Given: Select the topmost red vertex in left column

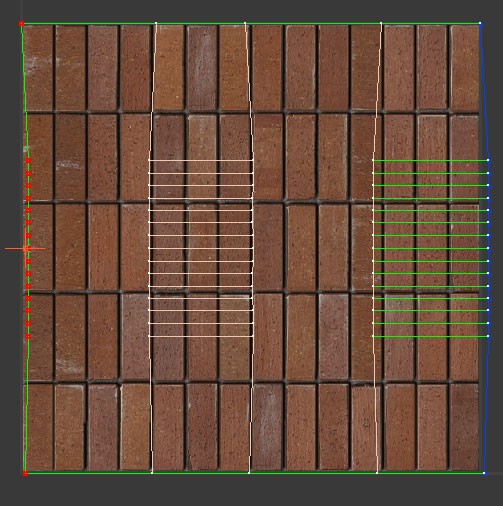Looking at the screenshot, I should pyautogui.click(x=28, y=161).
